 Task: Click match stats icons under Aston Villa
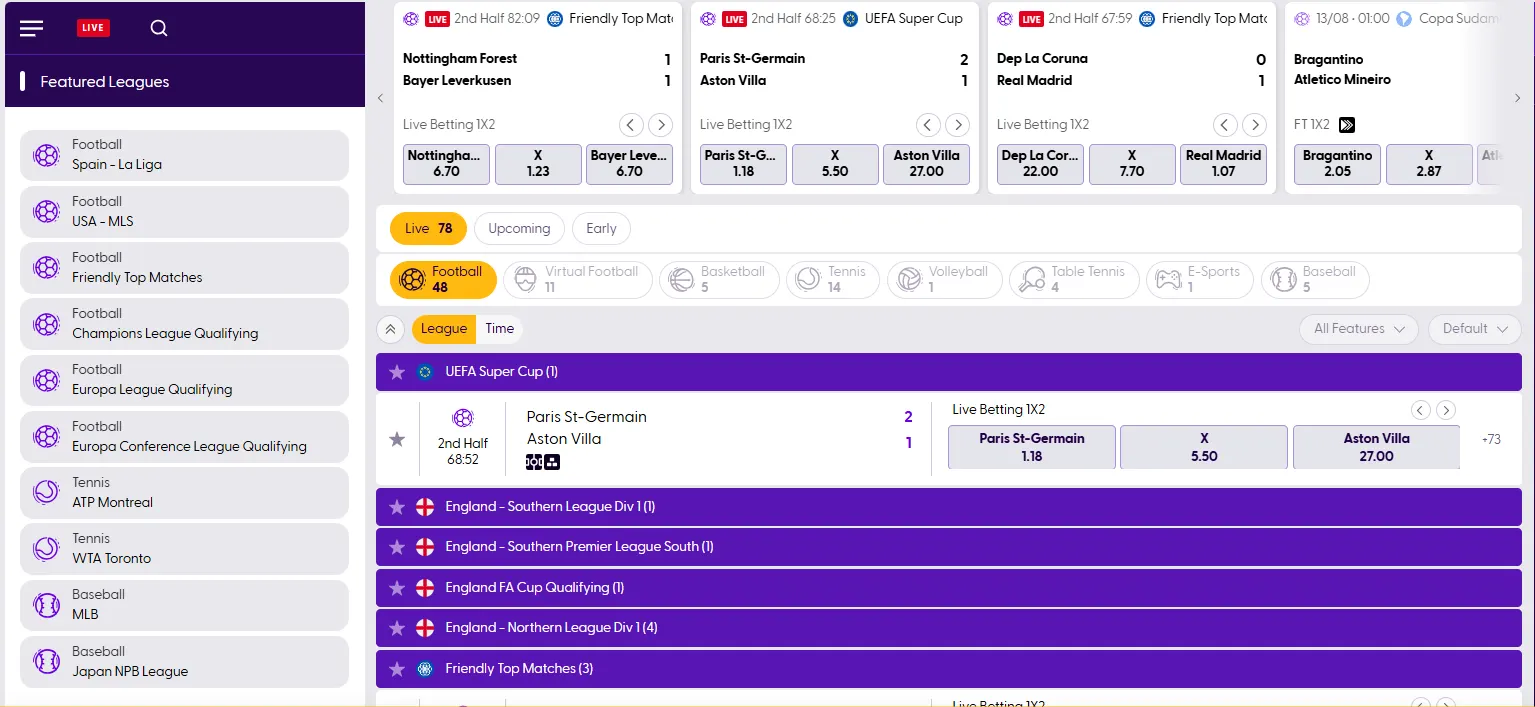(x=543, y=462)
